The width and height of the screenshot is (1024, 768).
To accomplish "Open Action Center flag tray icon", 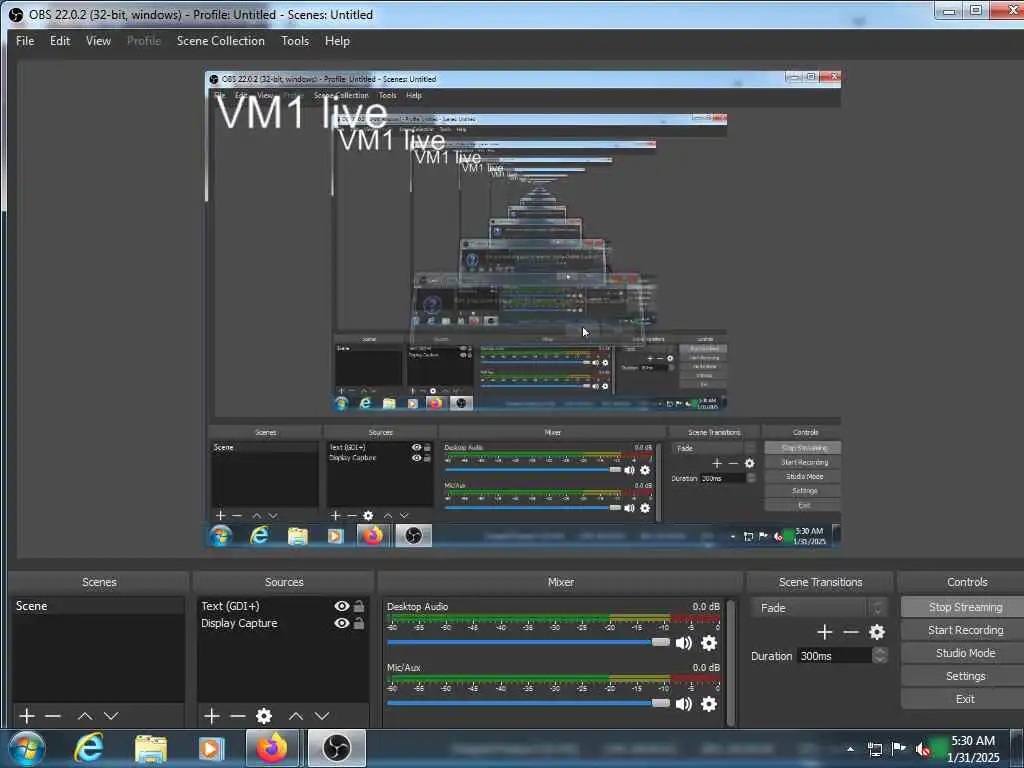I will 899,748.
